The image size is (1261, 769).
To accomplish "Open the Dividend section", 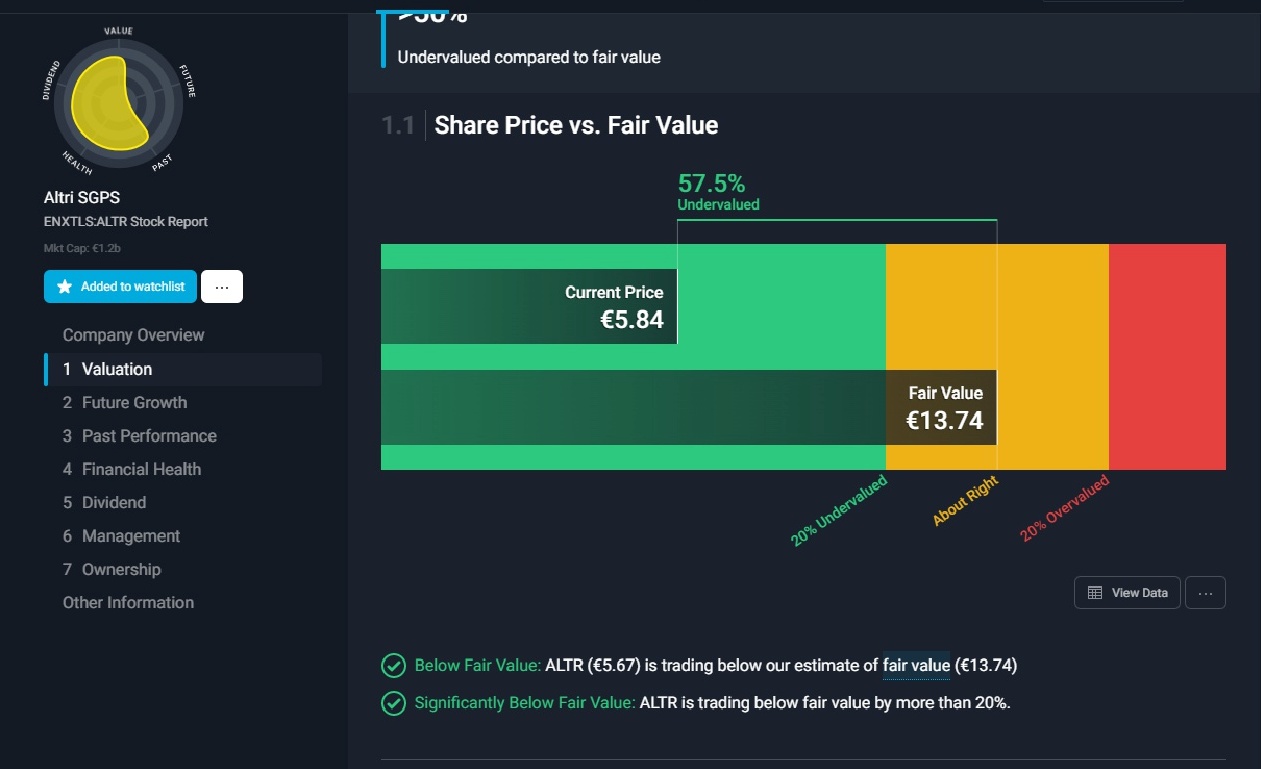I will point(114,502).
